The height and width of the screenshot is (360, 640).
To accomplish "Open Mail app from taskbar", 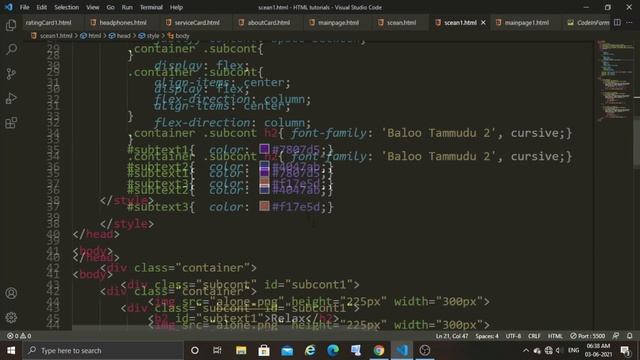I will pos(287,350).
